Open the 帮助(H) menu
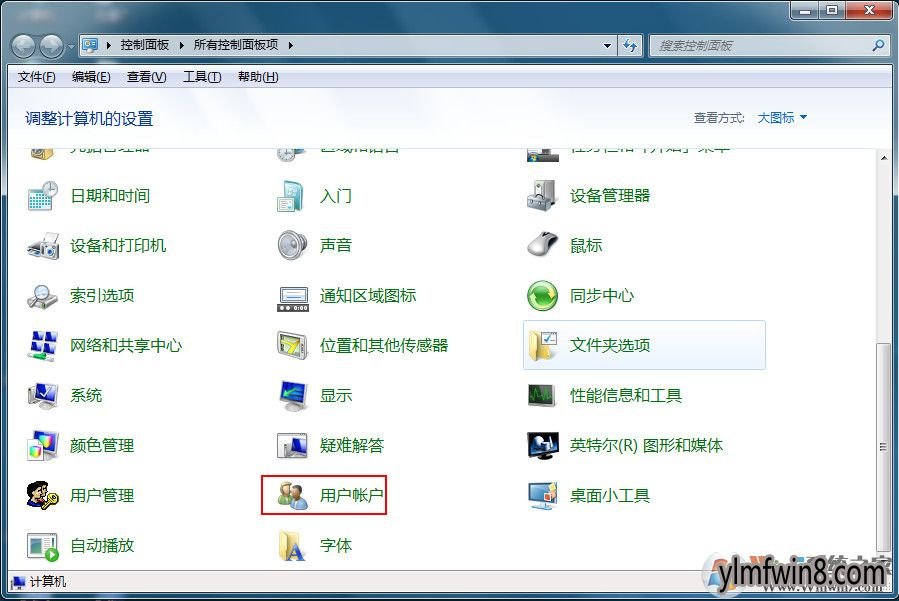The width and height of the screenshot is (899, 601). [x=258, y=77]
